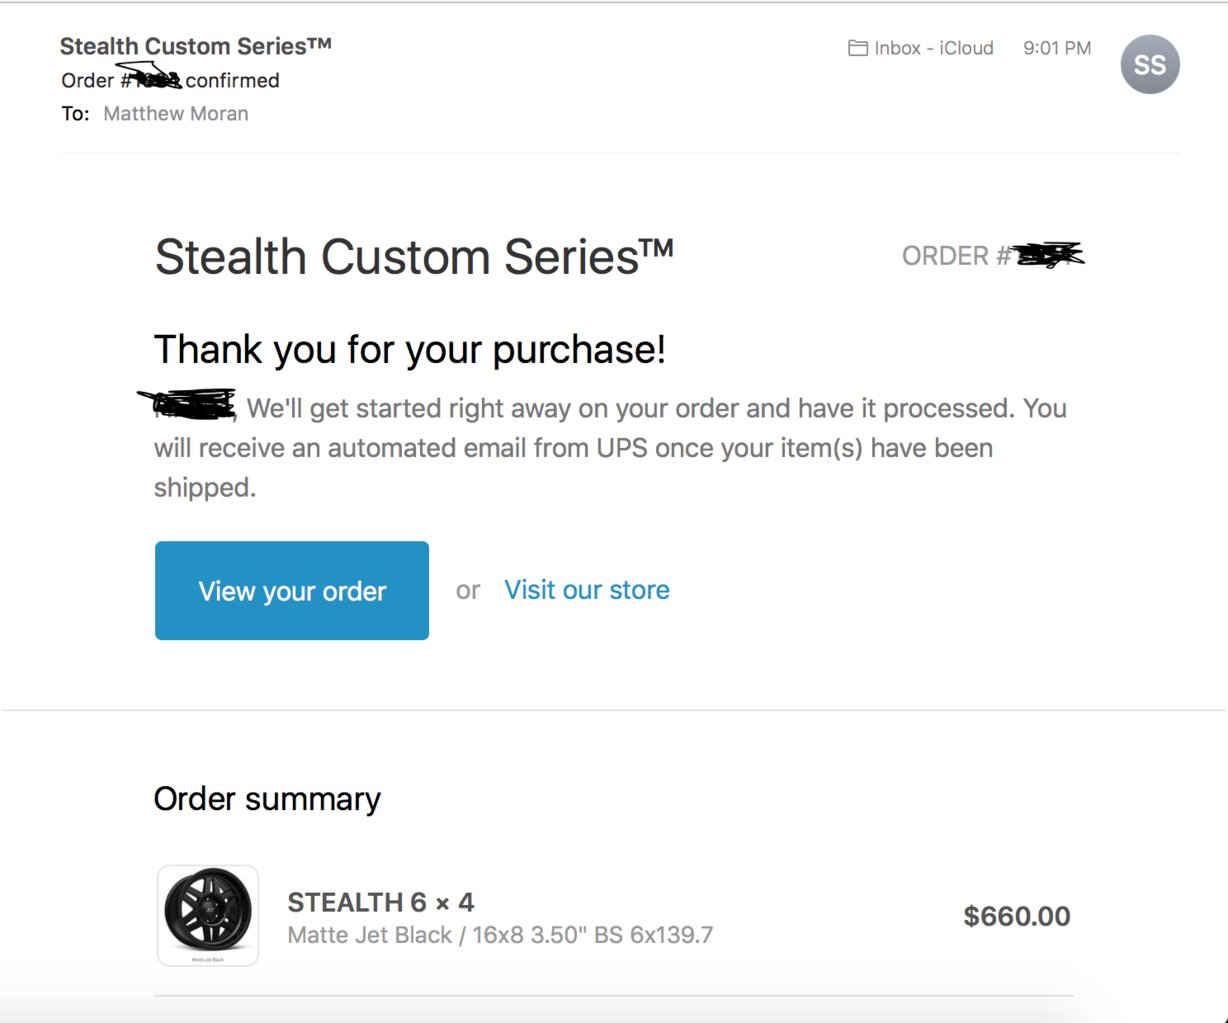Select the Matthew Moran recipient name
The width and height of the screenshot is (1228, 1023).
pyautogui.click(x=176, y=114)
